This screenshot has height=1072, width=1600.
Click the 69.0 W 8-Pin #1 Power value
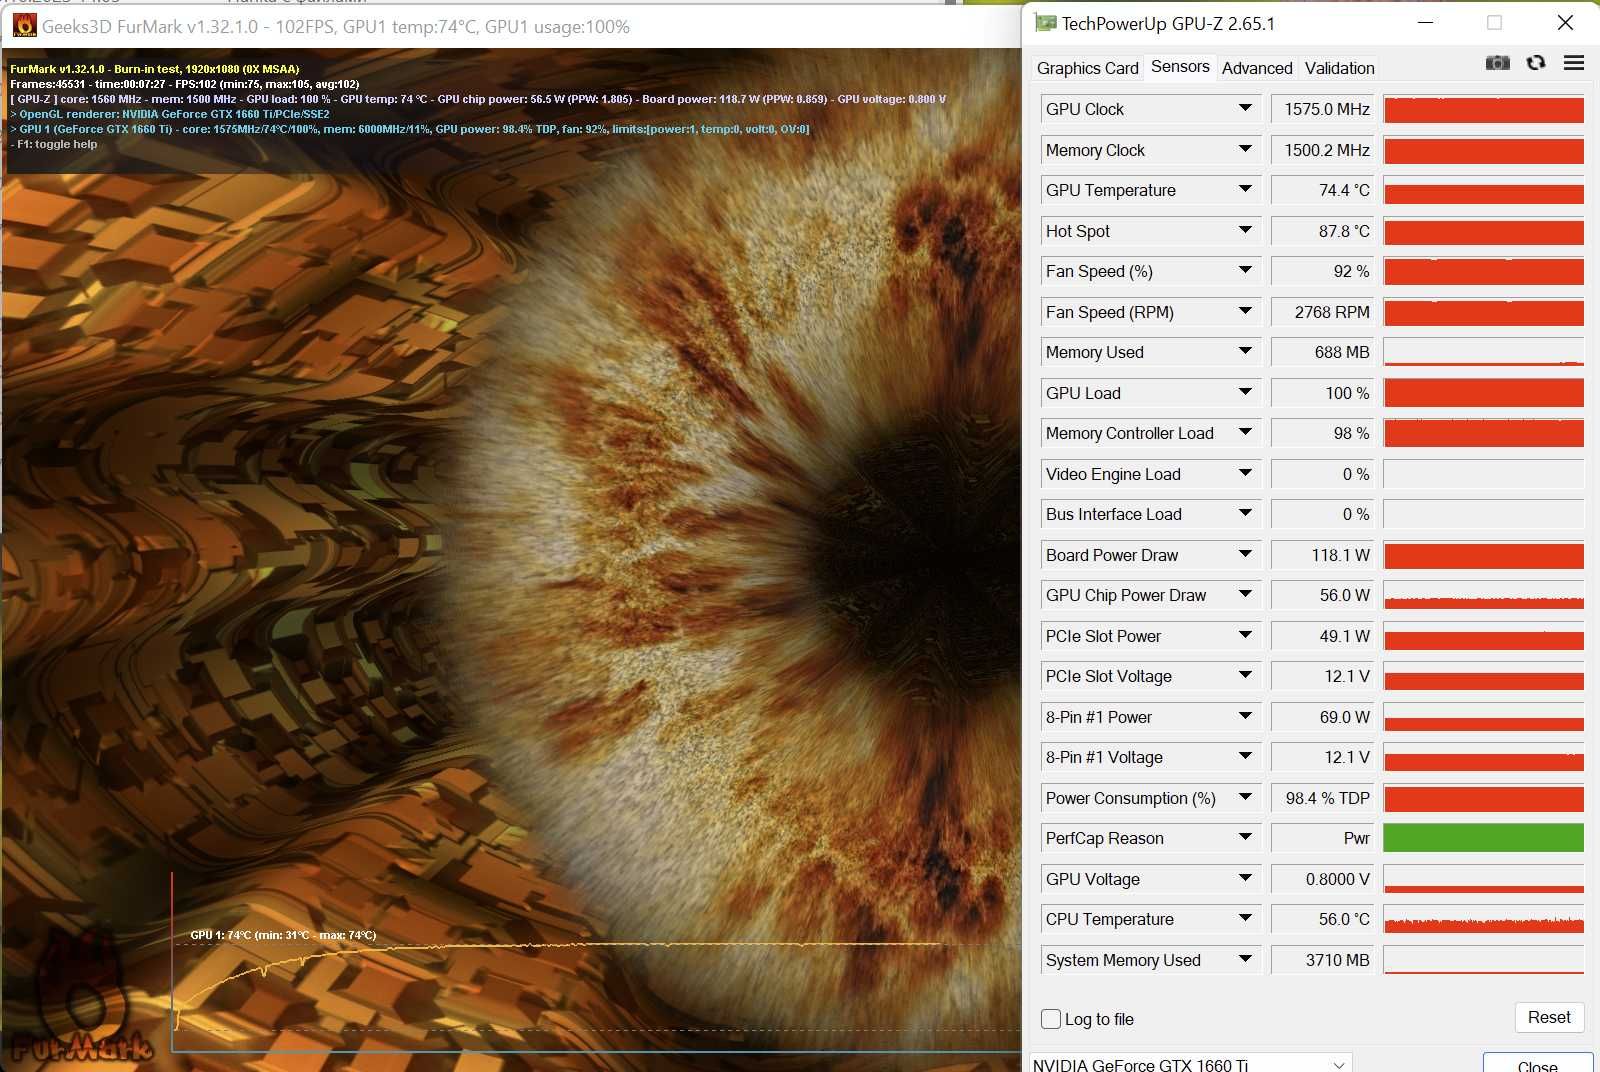coord(1323,717)
